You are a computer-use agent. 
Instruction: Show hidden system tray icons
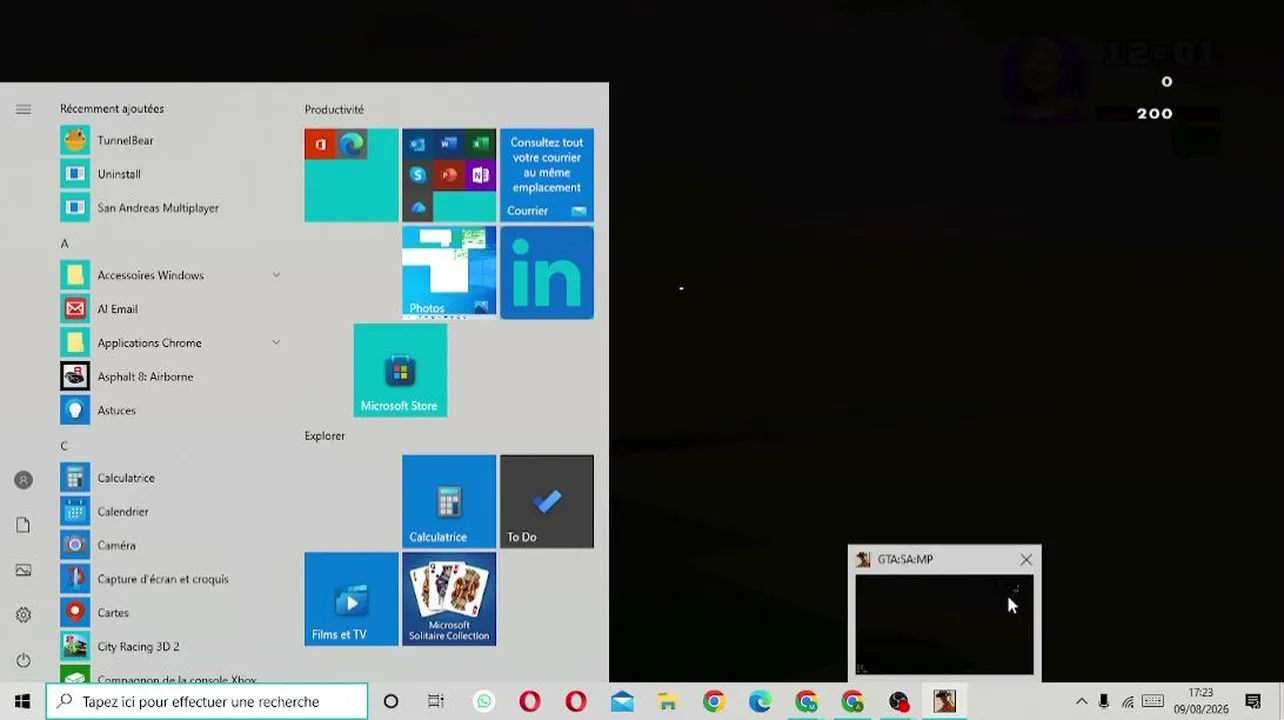tap(1081, 702)
